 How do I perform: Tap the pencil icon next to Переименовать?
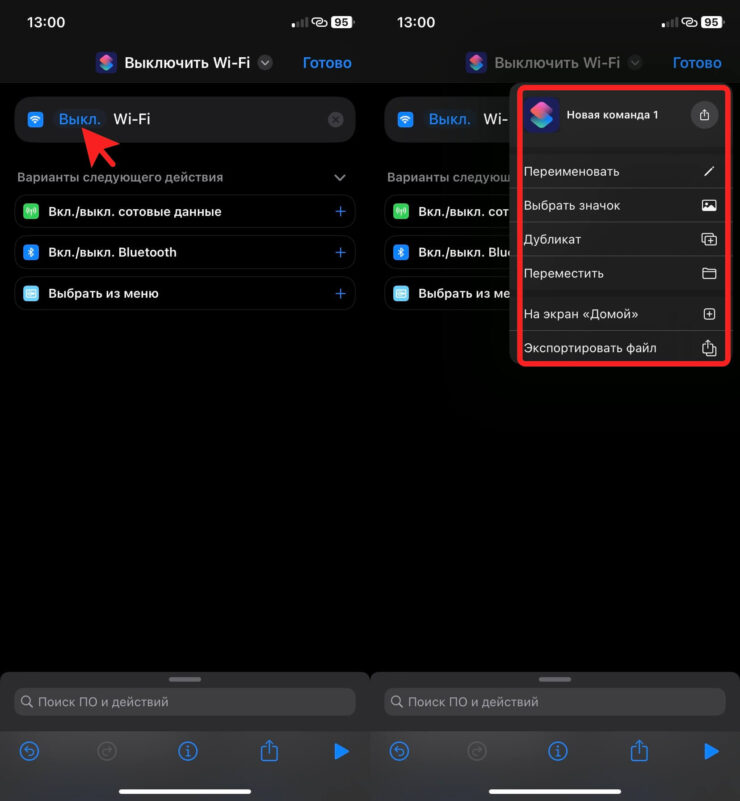point(709,171)
